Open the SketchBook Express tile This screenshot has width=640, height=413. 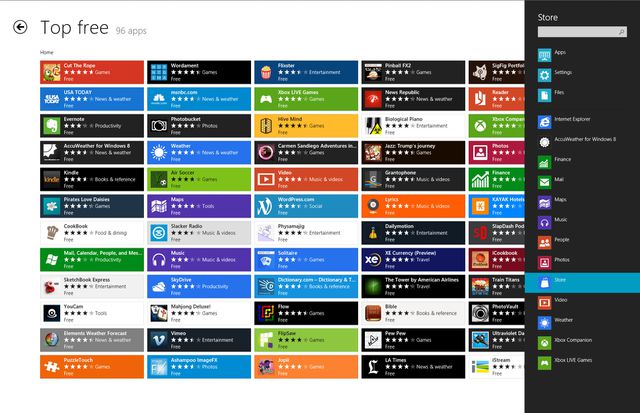(x=92, y=286)
